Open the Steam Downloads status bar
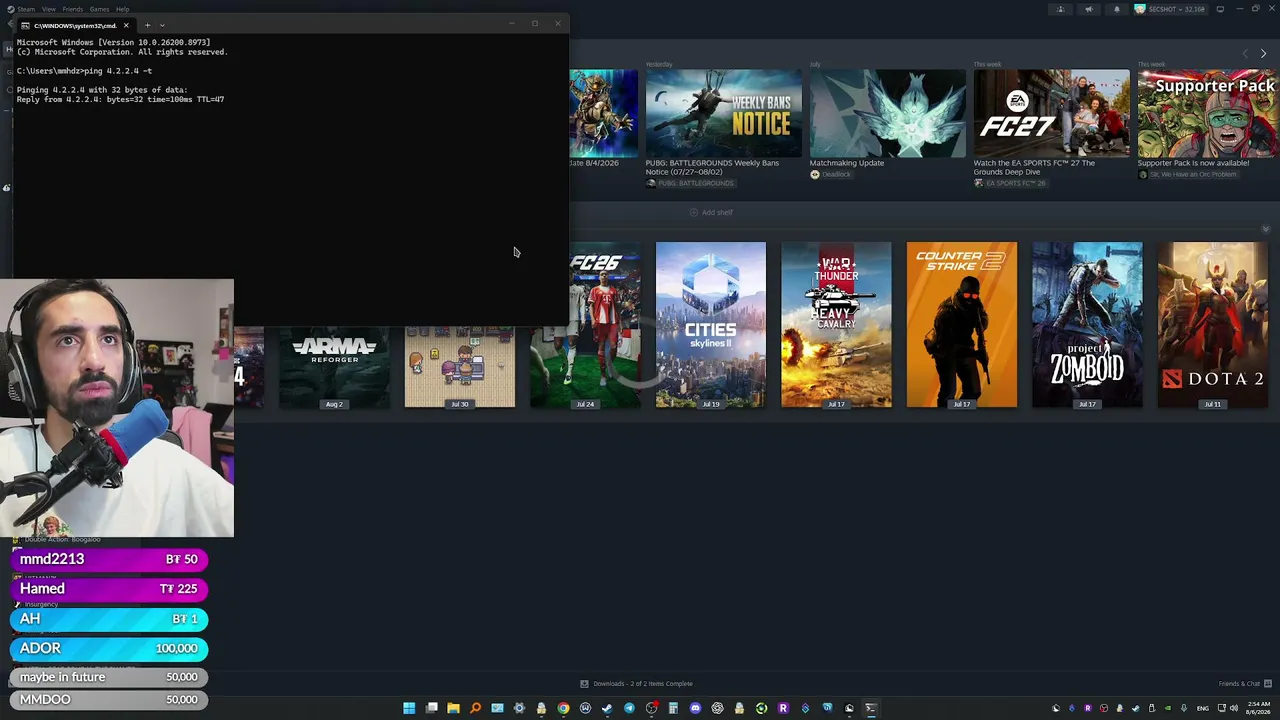 pyautogui.click(x=637, y=684)
